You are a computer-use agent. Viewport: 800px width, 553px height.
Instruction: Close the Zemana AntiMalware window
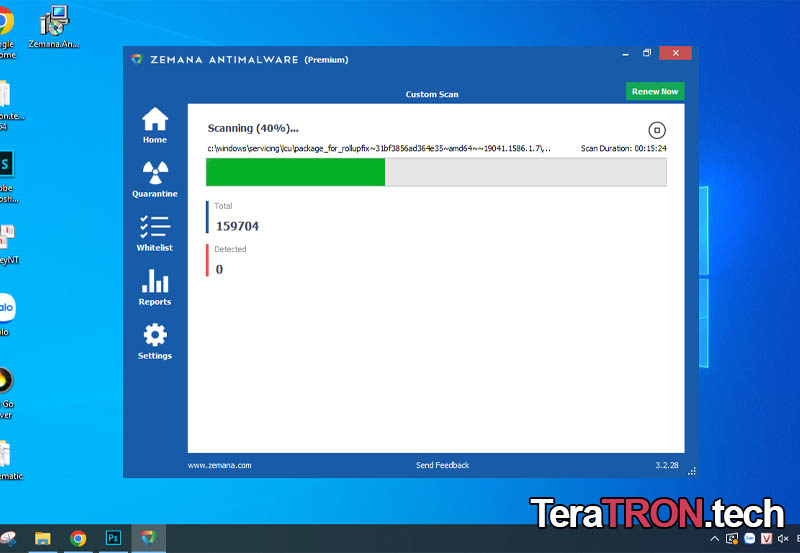tap(676, 53)
